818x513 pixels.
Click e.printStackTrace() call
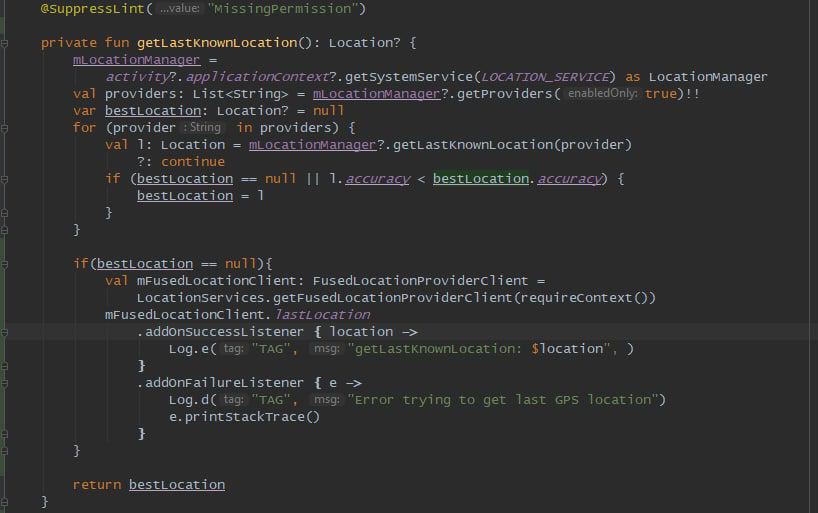point(244,417)
